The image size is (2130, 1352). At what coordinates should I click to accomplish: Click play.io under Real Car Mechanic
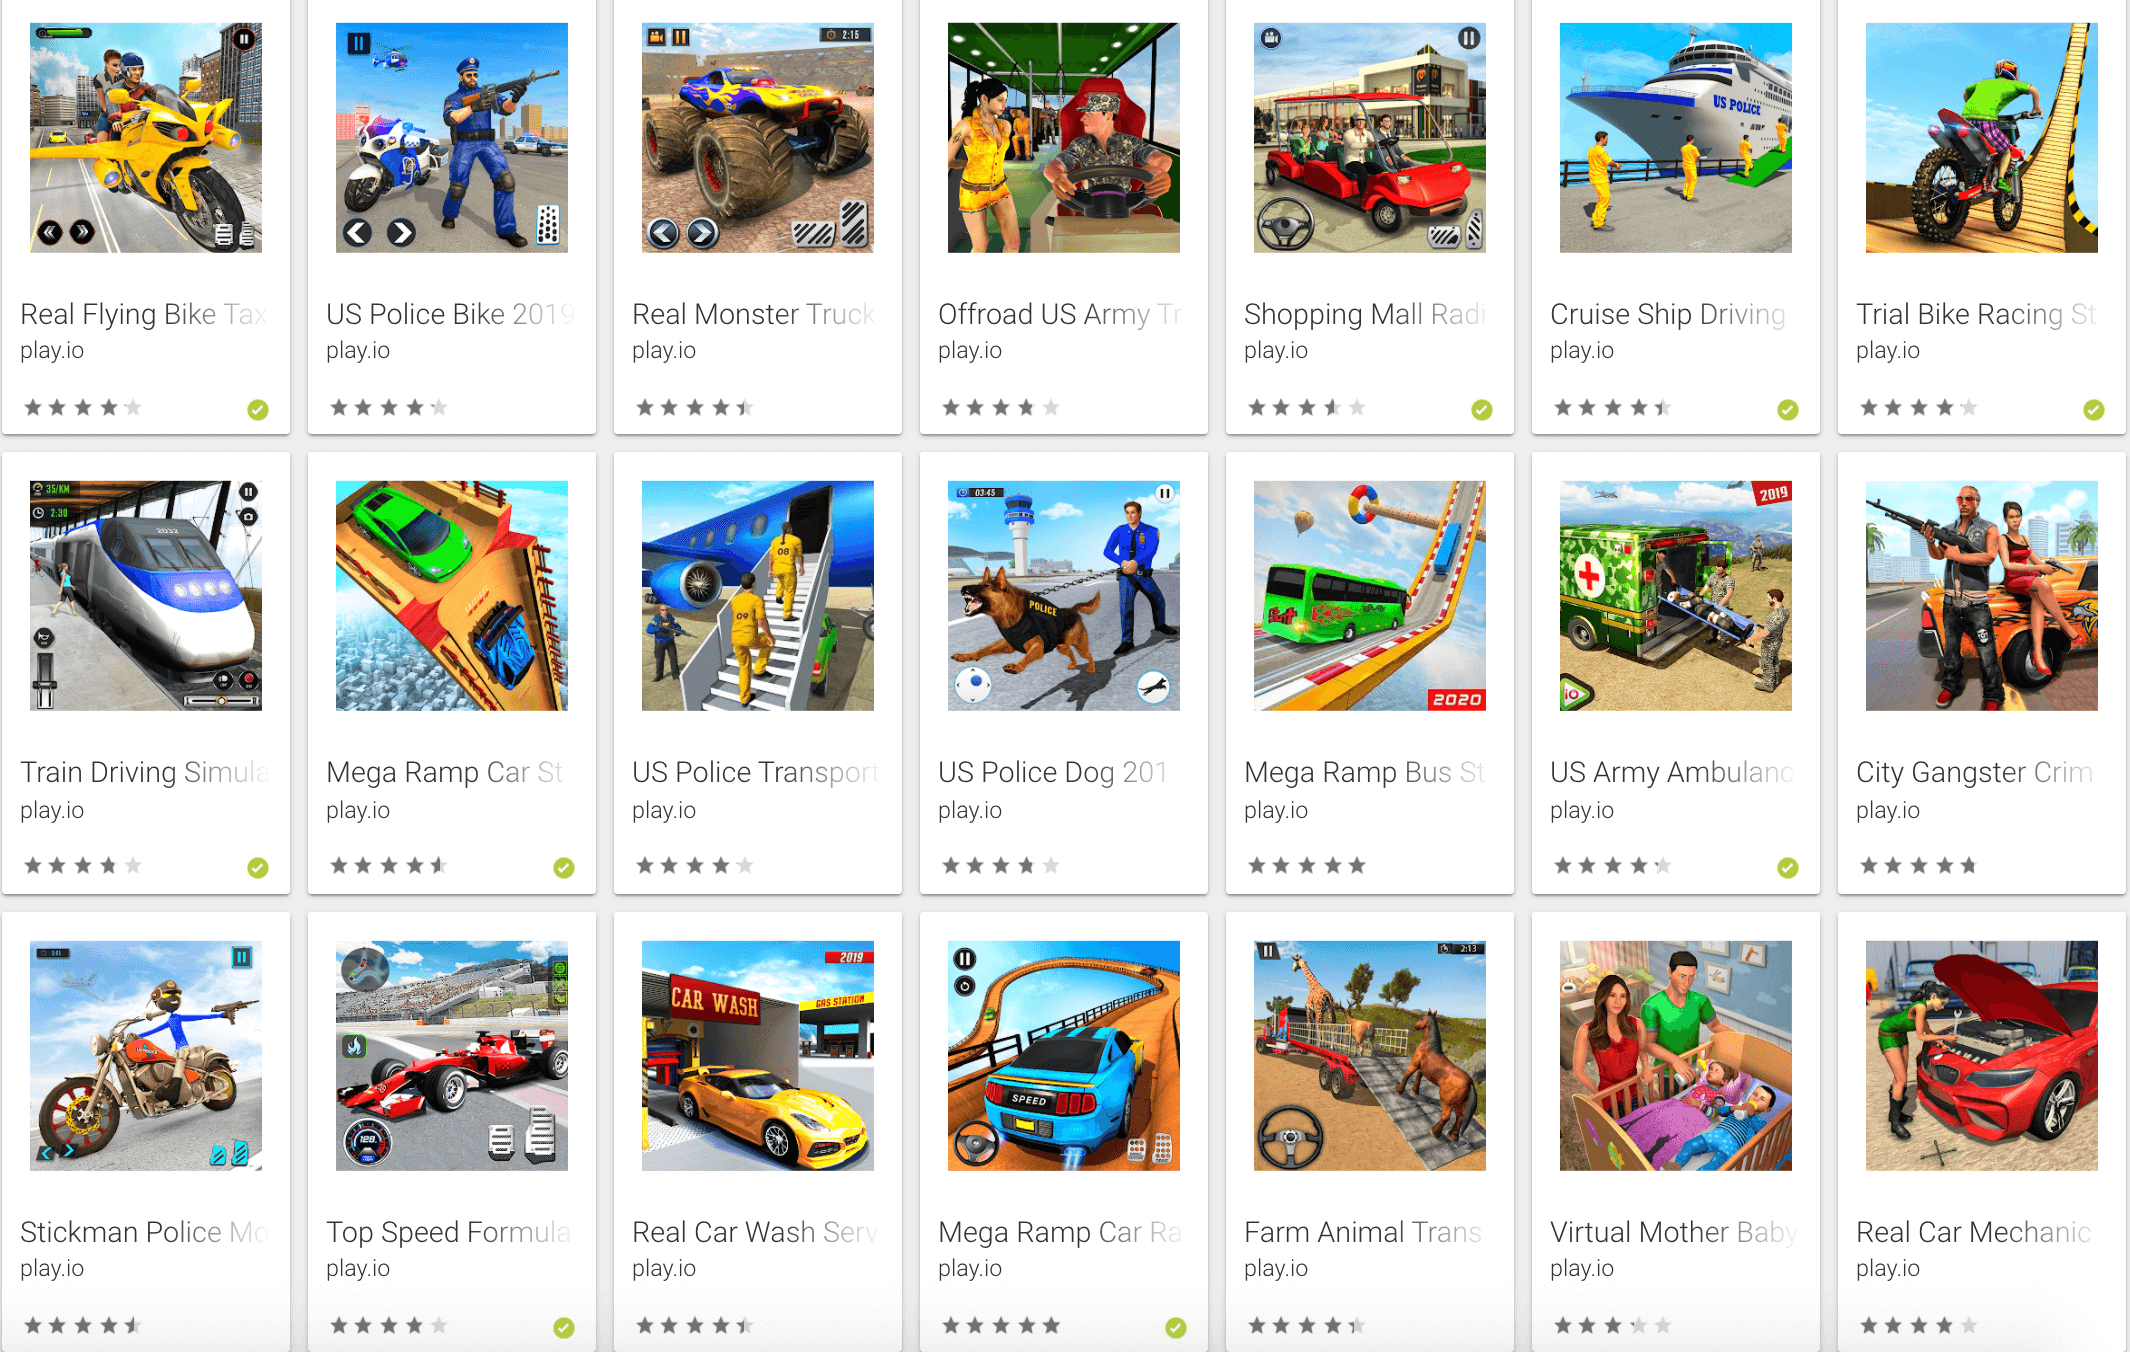[x=1888, y=1268]
